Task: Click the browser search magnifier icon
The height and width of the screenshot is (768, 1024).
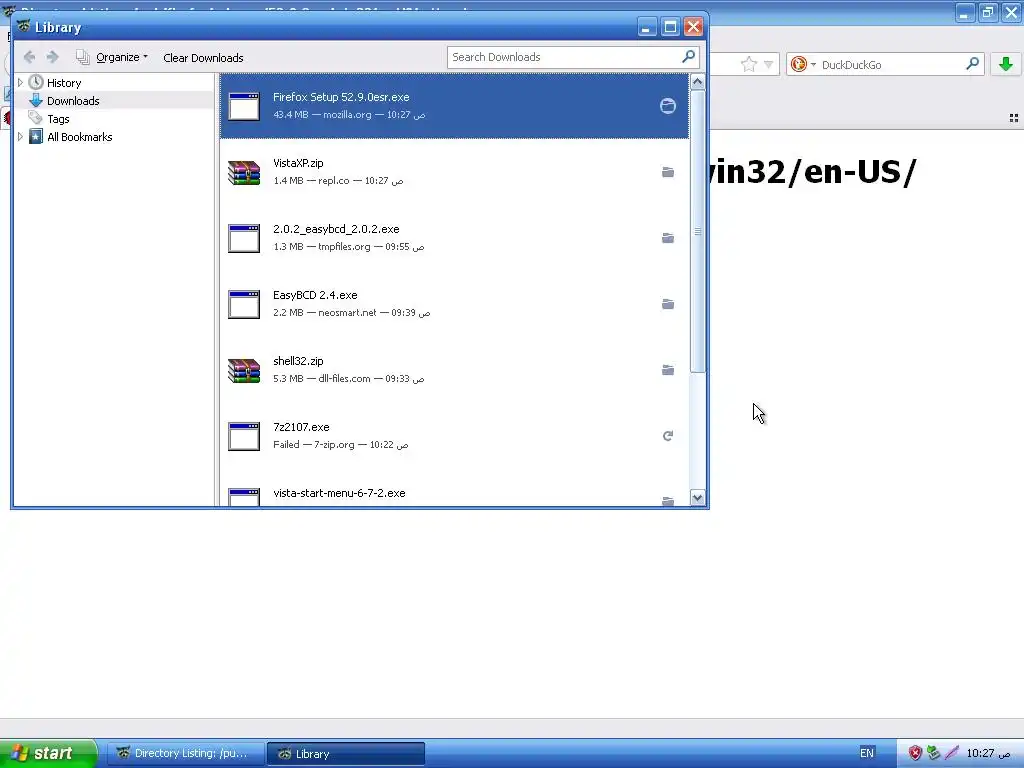Action: coord(972,63)
